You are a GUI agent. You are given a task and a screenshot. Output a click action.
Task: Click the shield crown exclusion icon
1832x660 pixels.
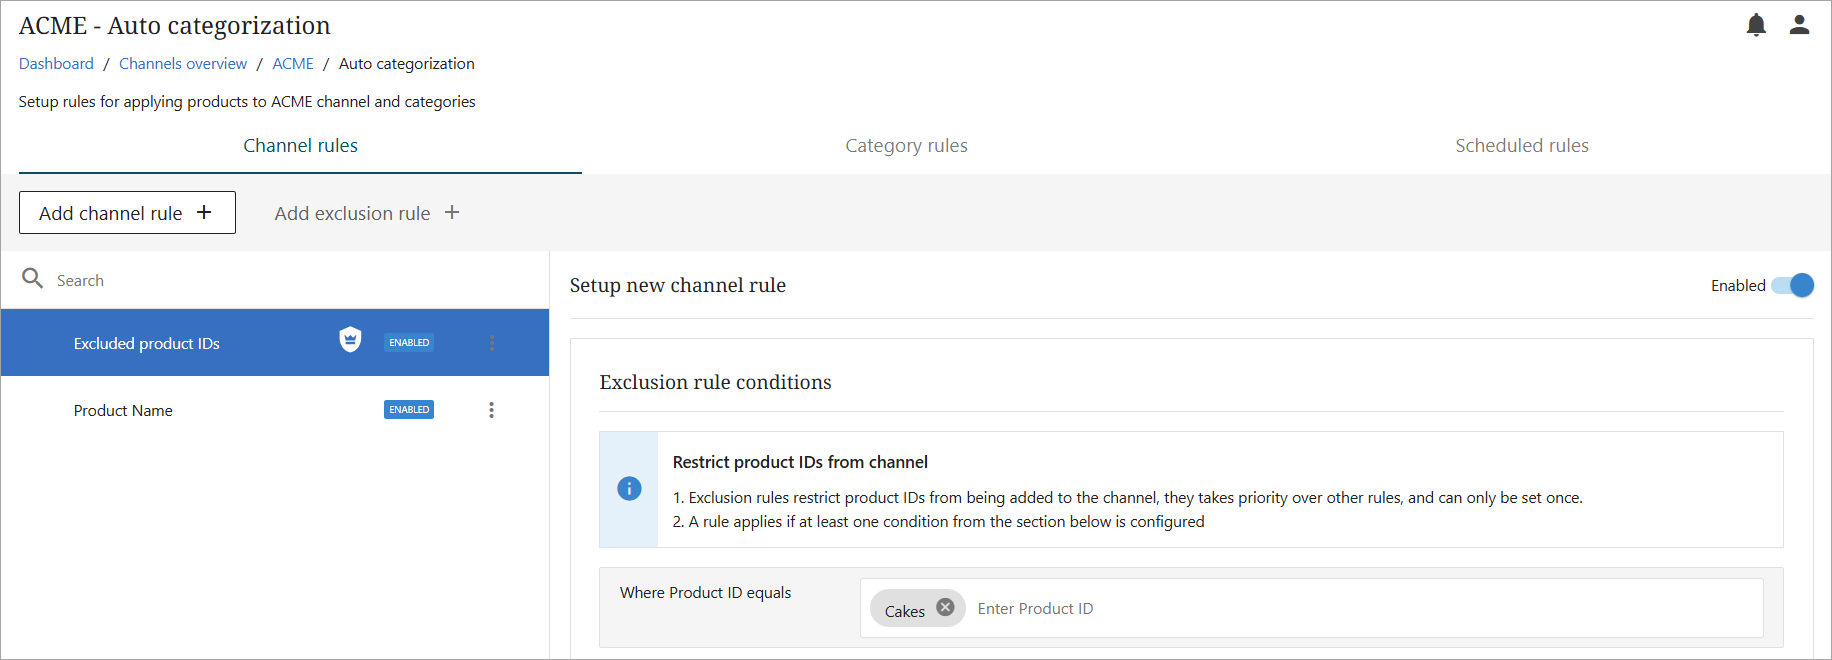pyautogui.click(x=350, y=340)
